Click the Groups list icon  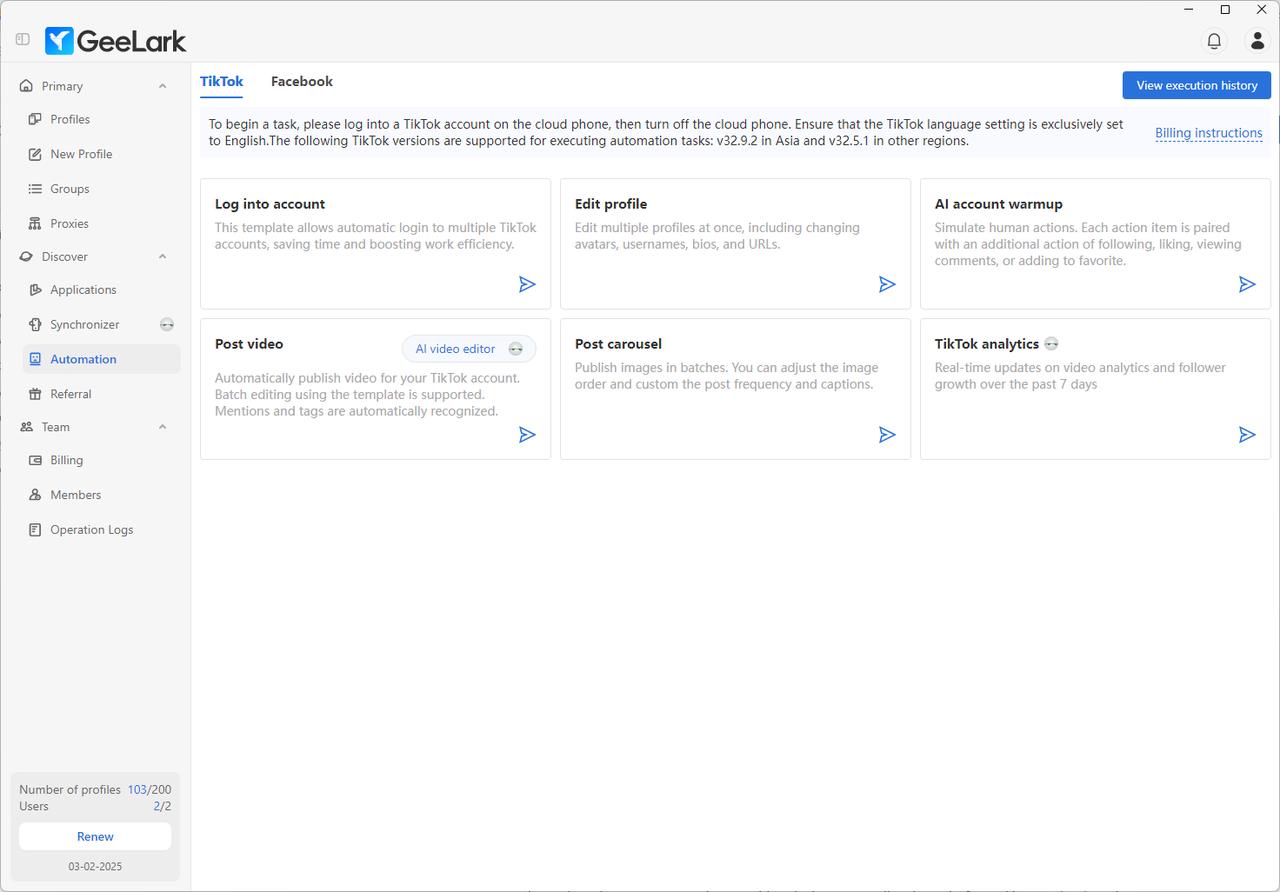[35, 189]
